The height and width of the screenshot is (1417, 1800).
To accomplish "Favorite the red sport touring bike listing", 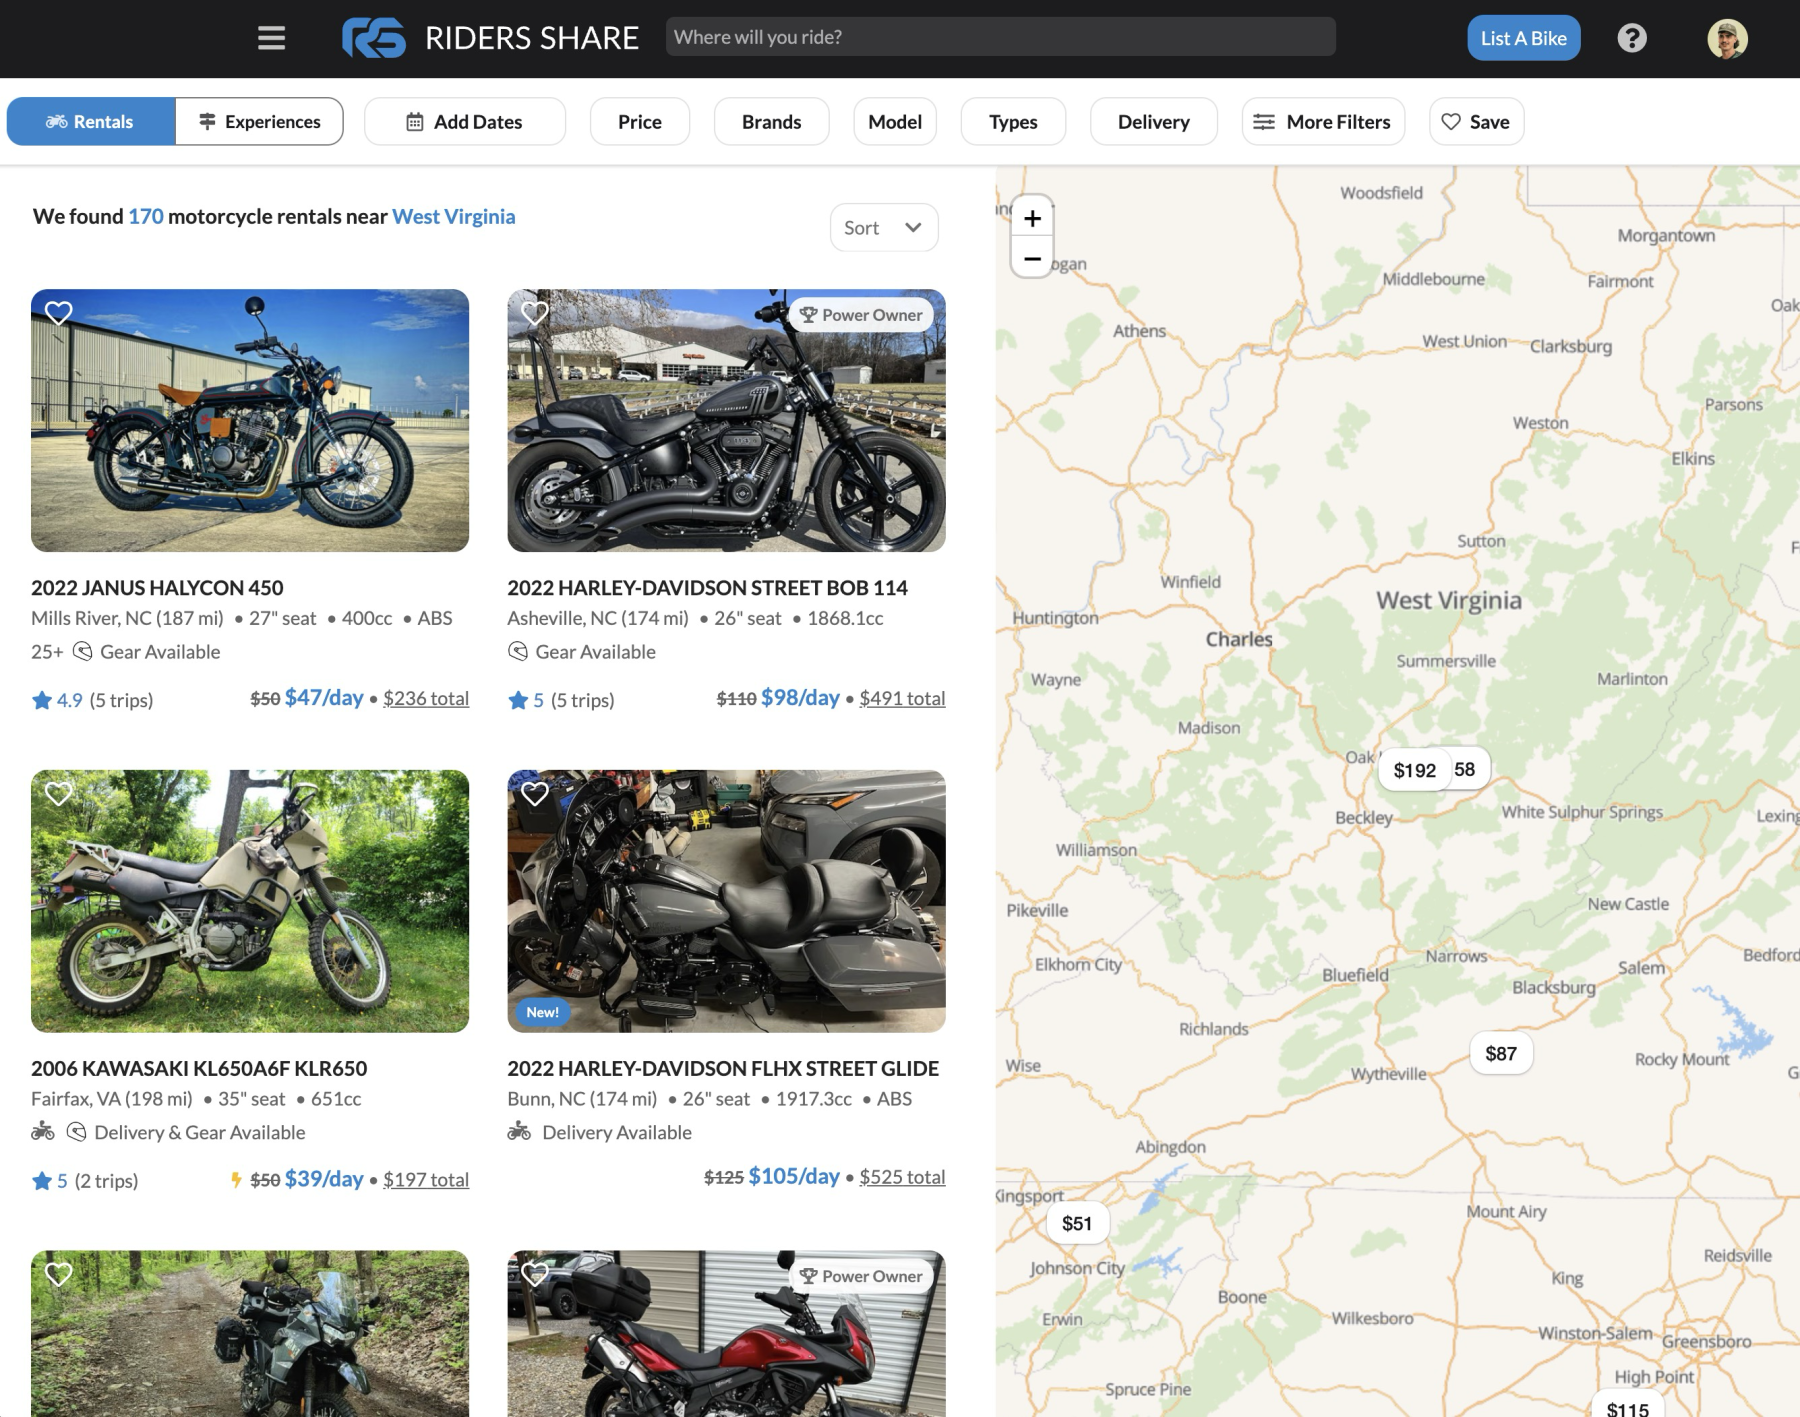I will 535,1274.
